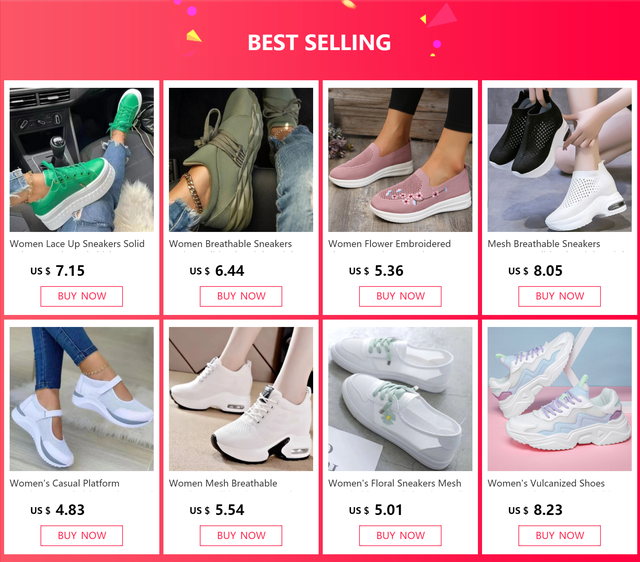Open the pink flower embroidered shoes image
Image resolution: width=640 pixels, height=562 pixels.
coord(400,160)
